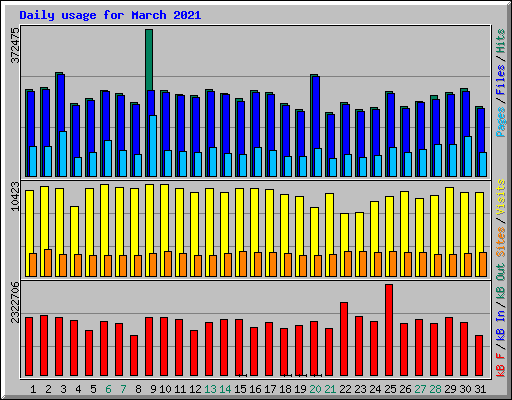
Task: Click the yellow visits bar for day 4
Action: 75,230
